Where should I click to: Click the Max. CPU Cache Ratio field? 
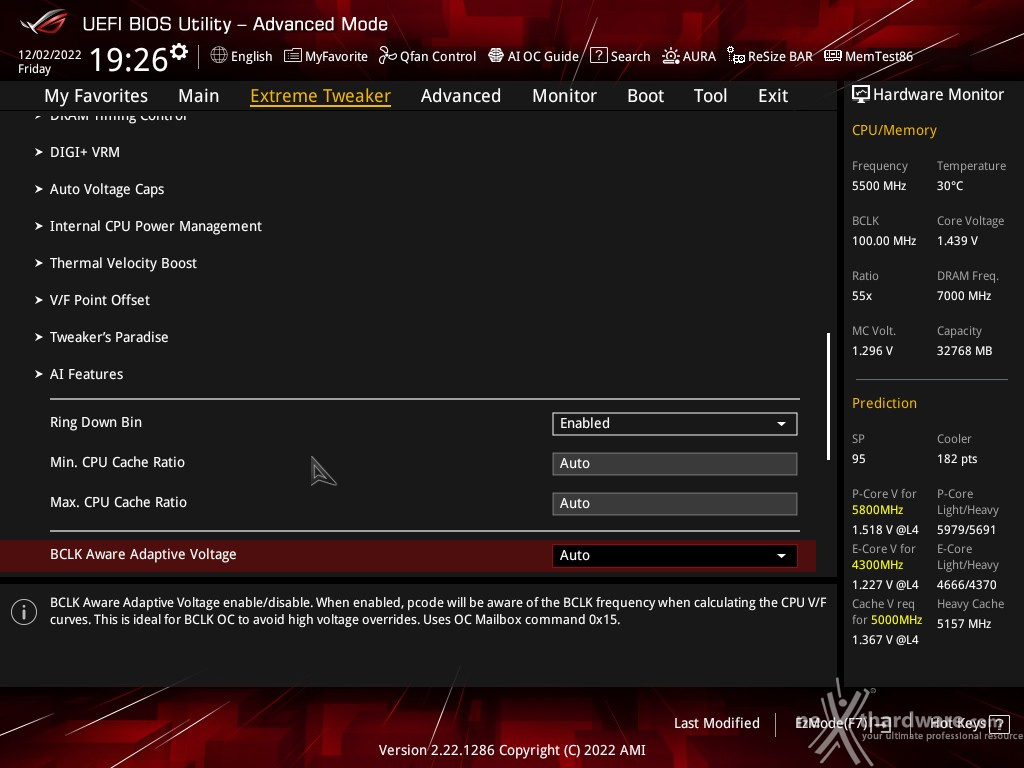(x=675, y=504)
